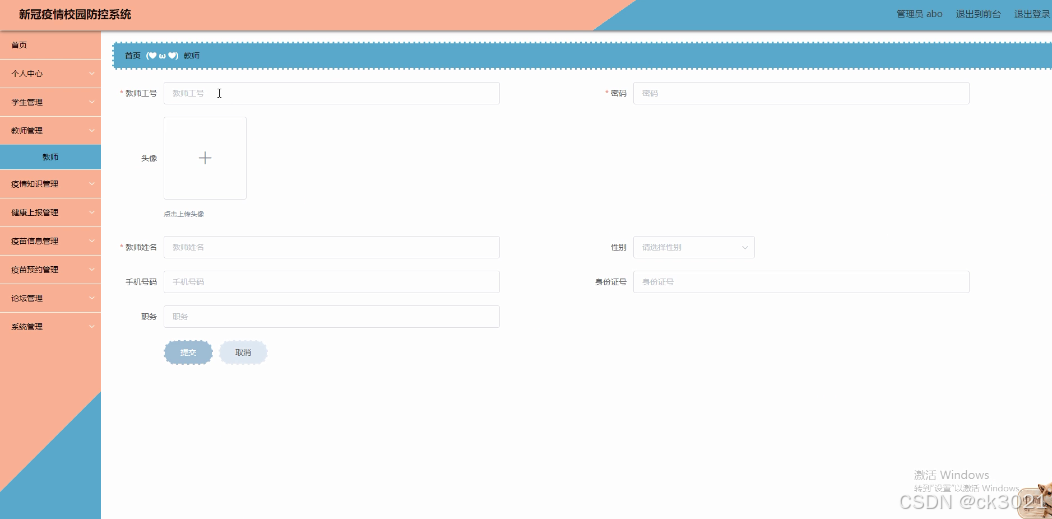Click the 提交 submit button
Viewport: 1052px width, 519px height.
pos(189,353)
